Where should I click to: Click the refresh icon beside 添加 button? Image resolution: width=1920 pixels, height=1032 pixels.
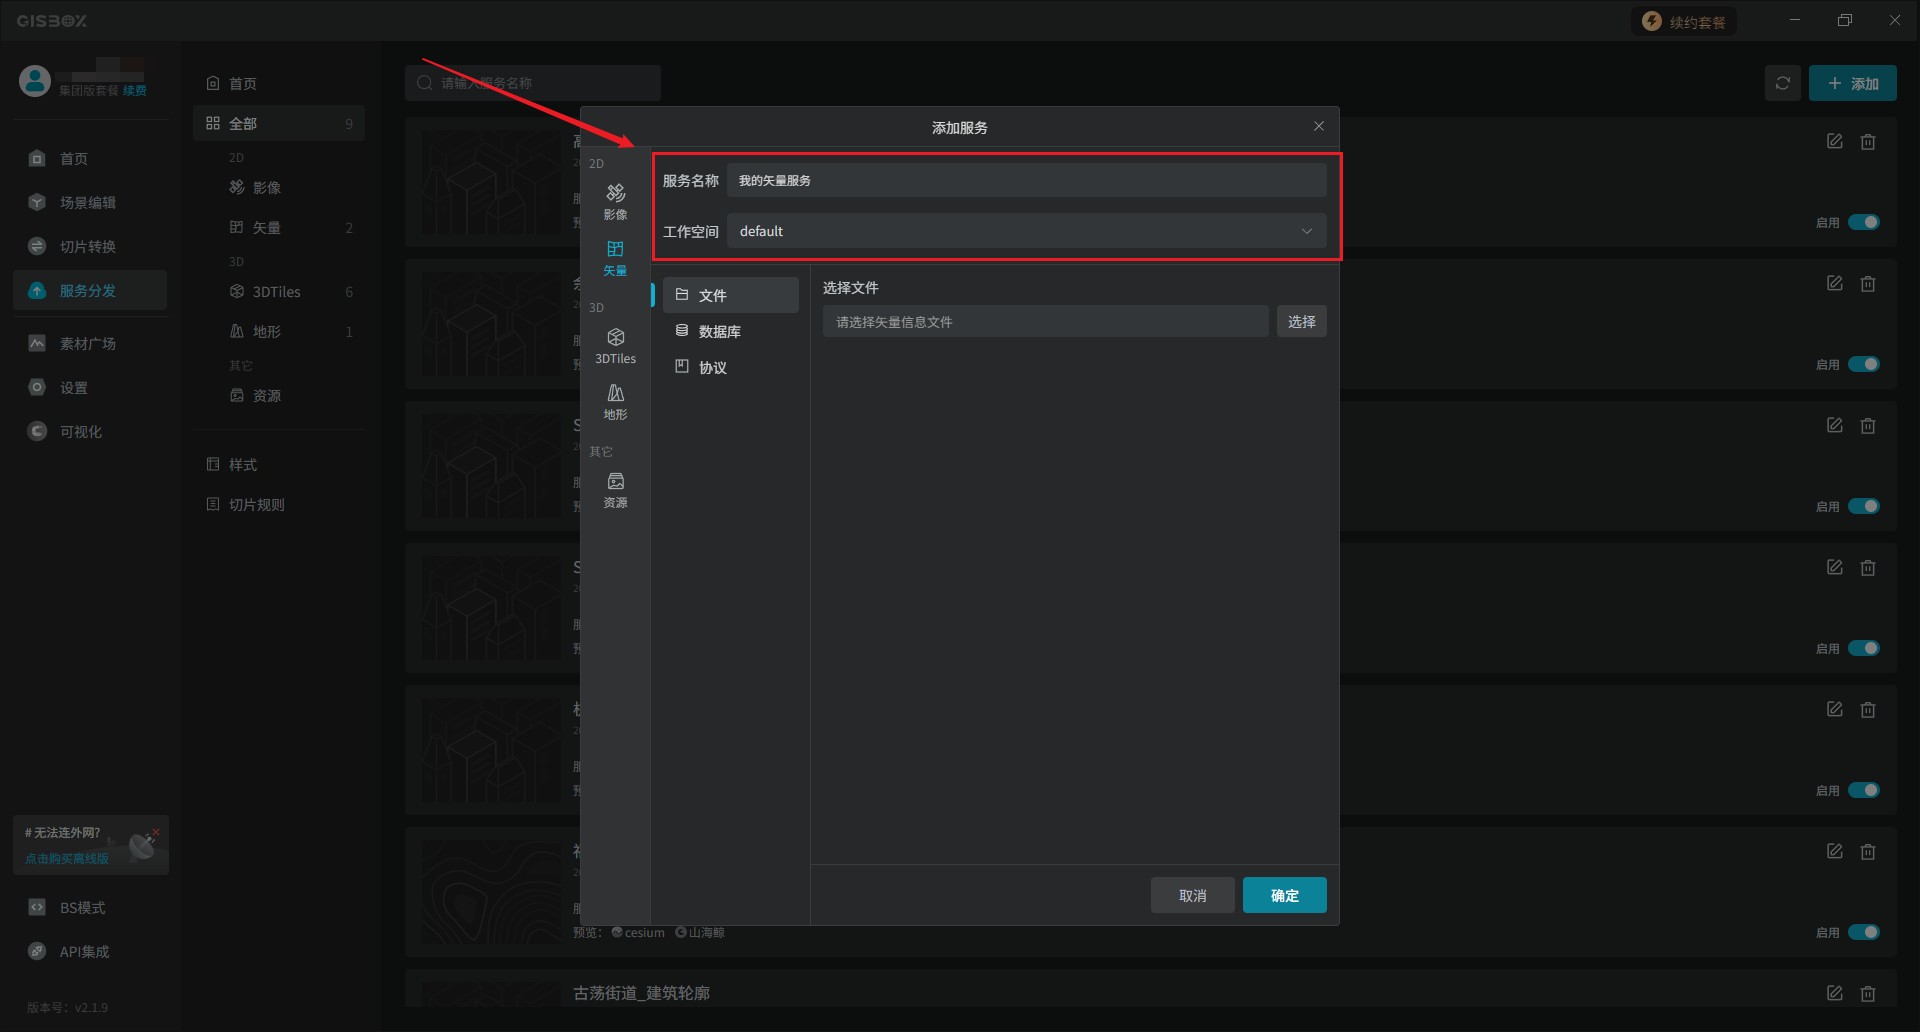click(x=1782, y=84)
